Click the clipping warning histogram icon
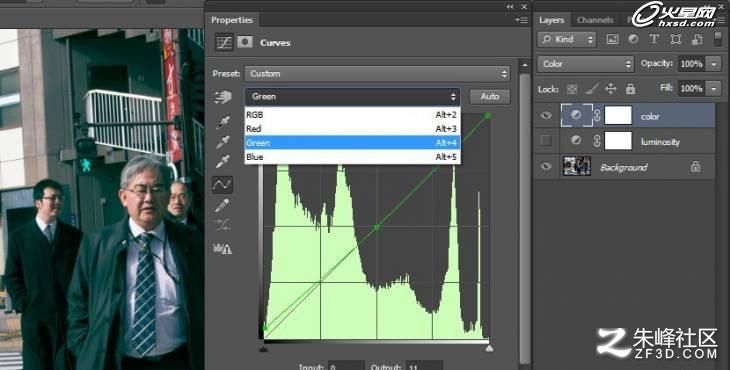The image size is (730, 370). coord(223,249)
